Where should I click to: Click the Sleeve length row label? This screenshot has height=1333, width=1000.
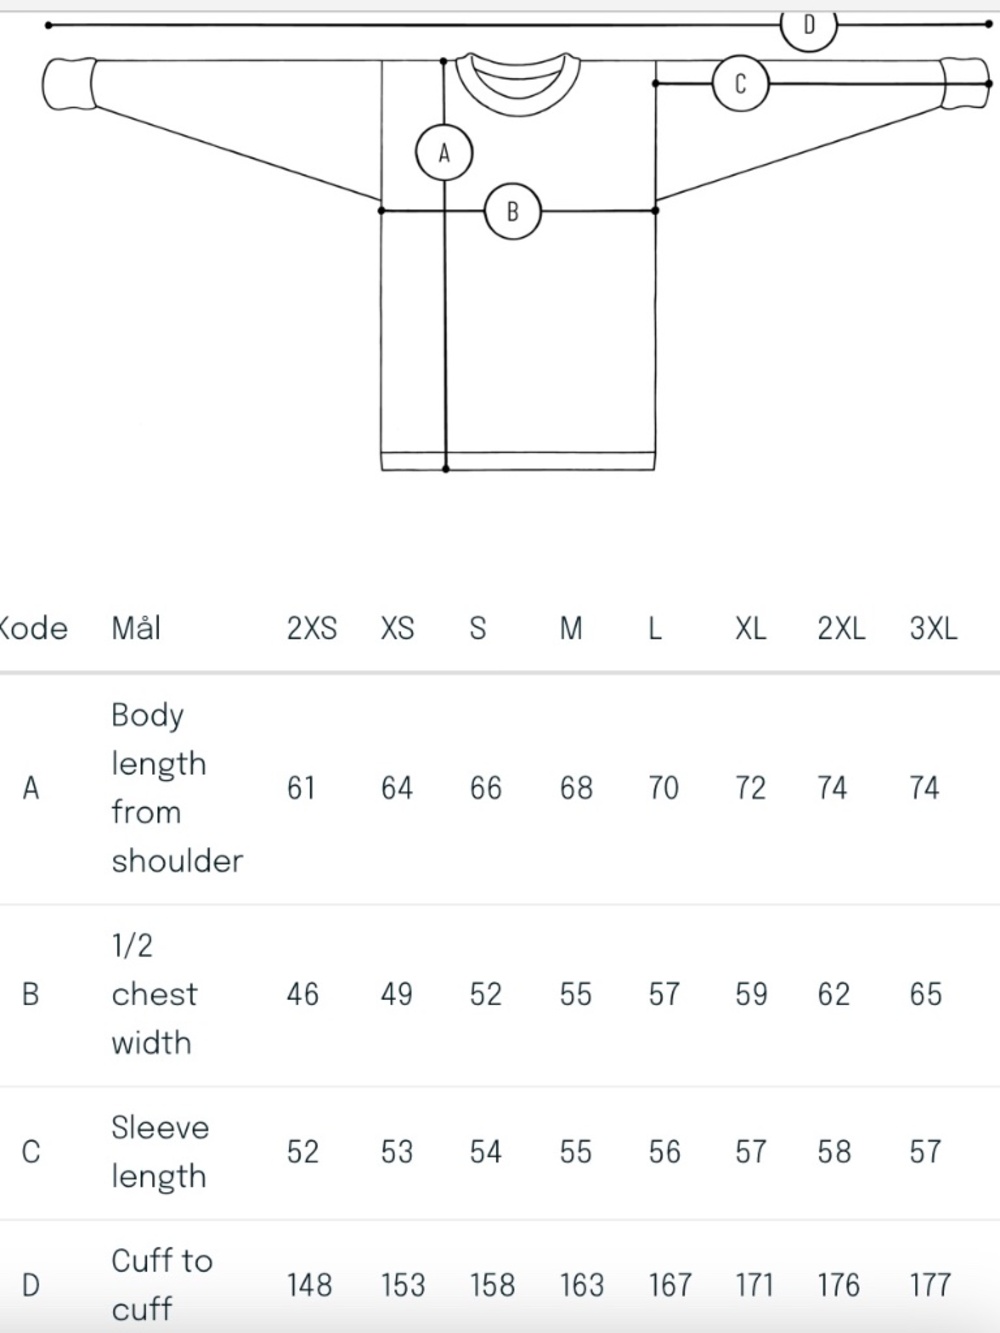[x=160, y=1152]
